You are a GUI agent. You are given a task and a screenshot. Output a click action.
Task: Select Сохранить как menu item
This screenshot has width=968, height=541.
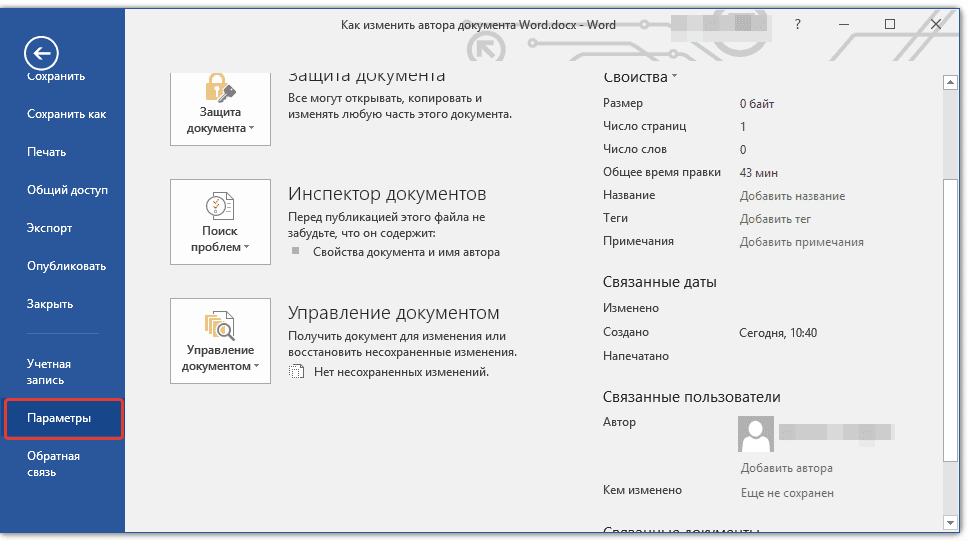[66, 114]
